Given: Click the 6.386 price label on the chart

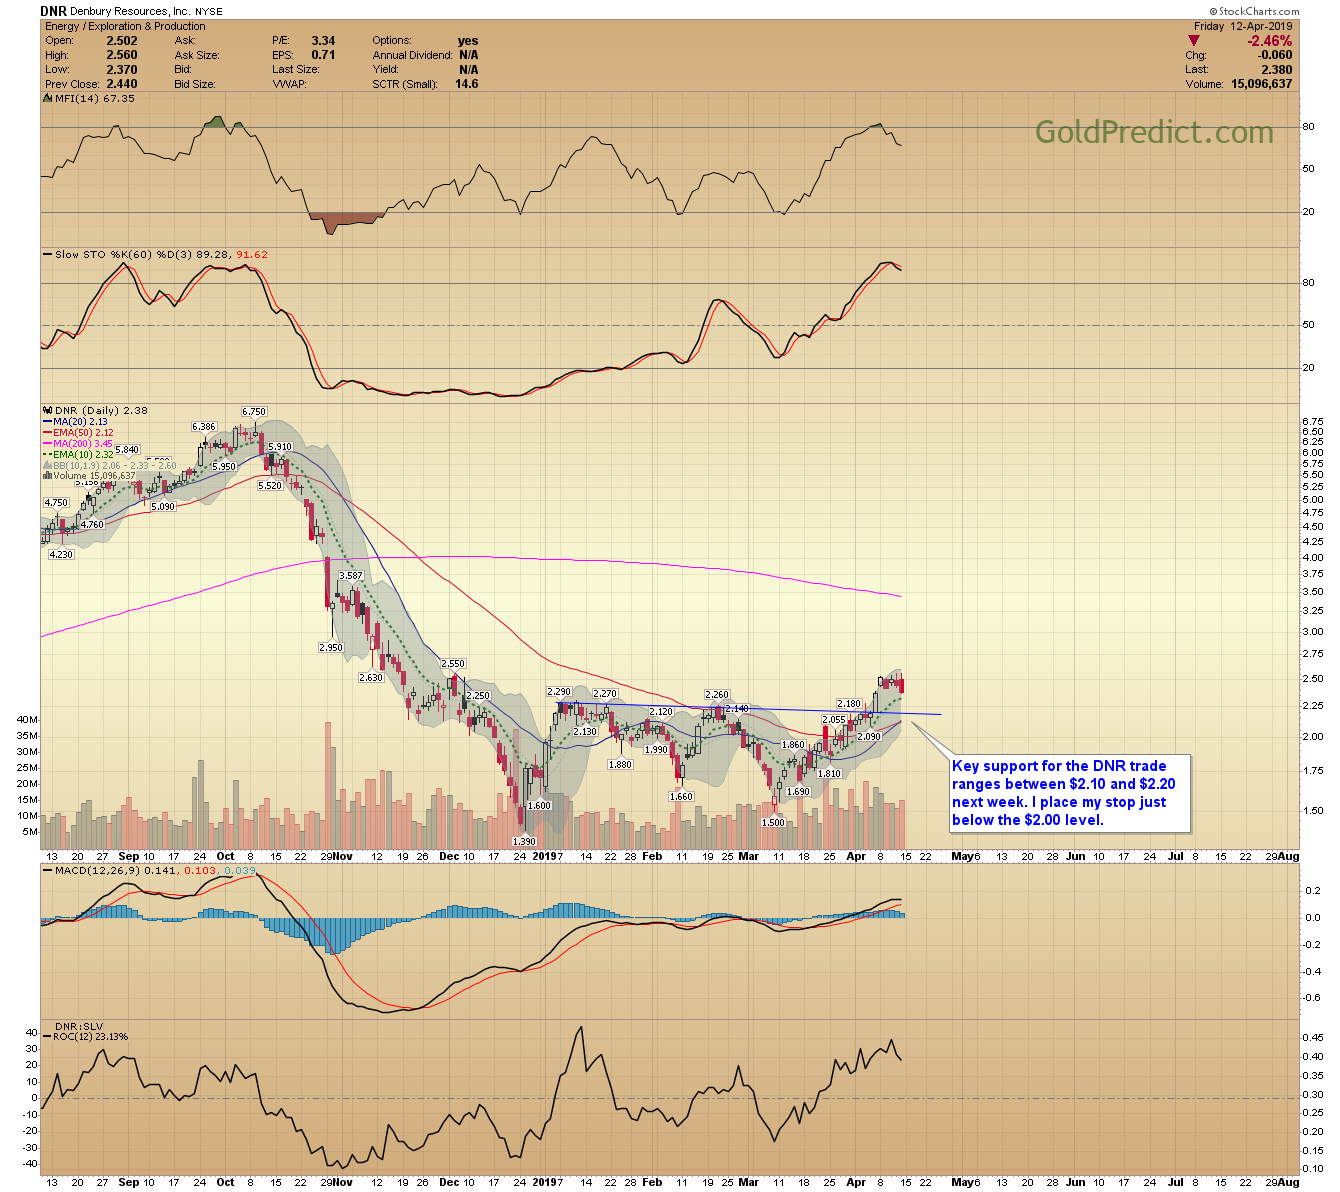Looking at the screenshot, I should pyautogui.click(x=204, y=426).
